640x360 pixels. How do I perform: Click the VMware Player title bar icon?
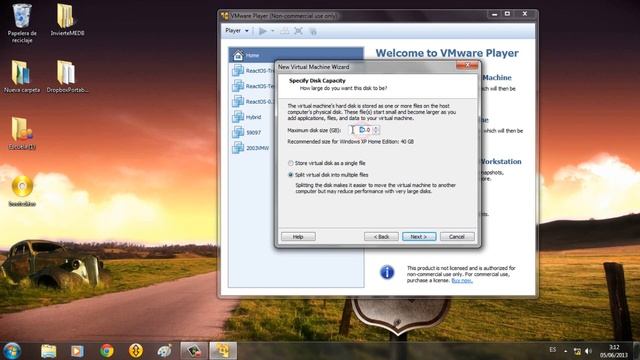[x=224, y=16]
